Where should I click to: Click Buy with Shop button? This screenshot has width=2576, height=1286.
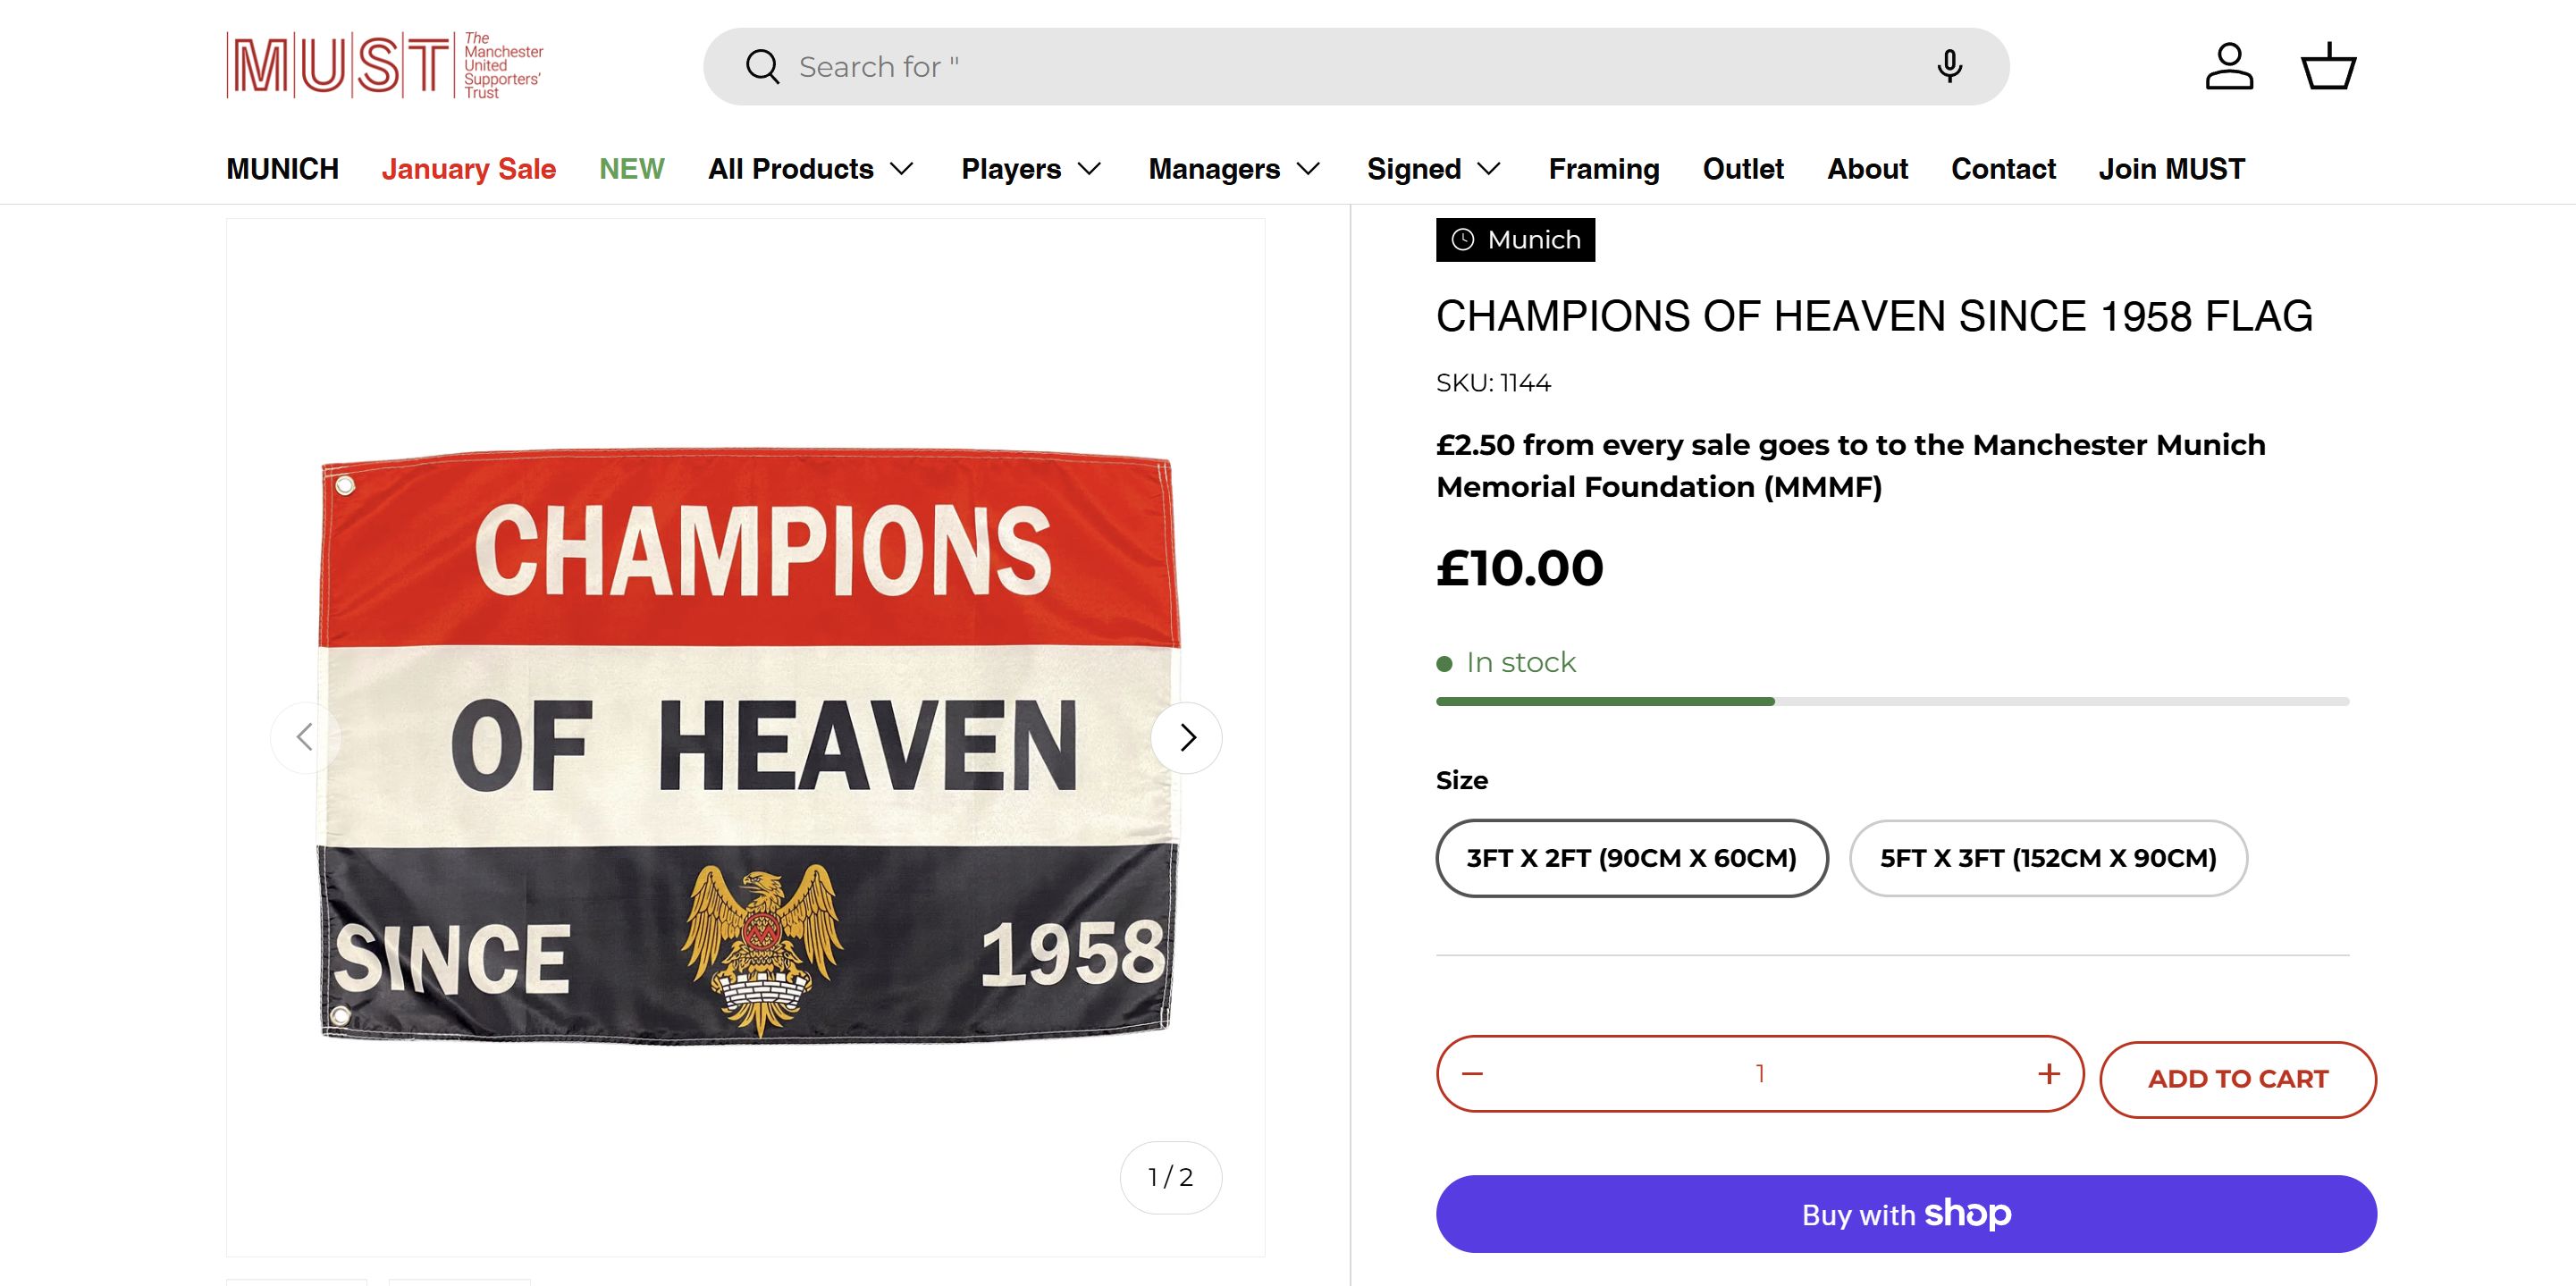[x=1905, y=1214]
